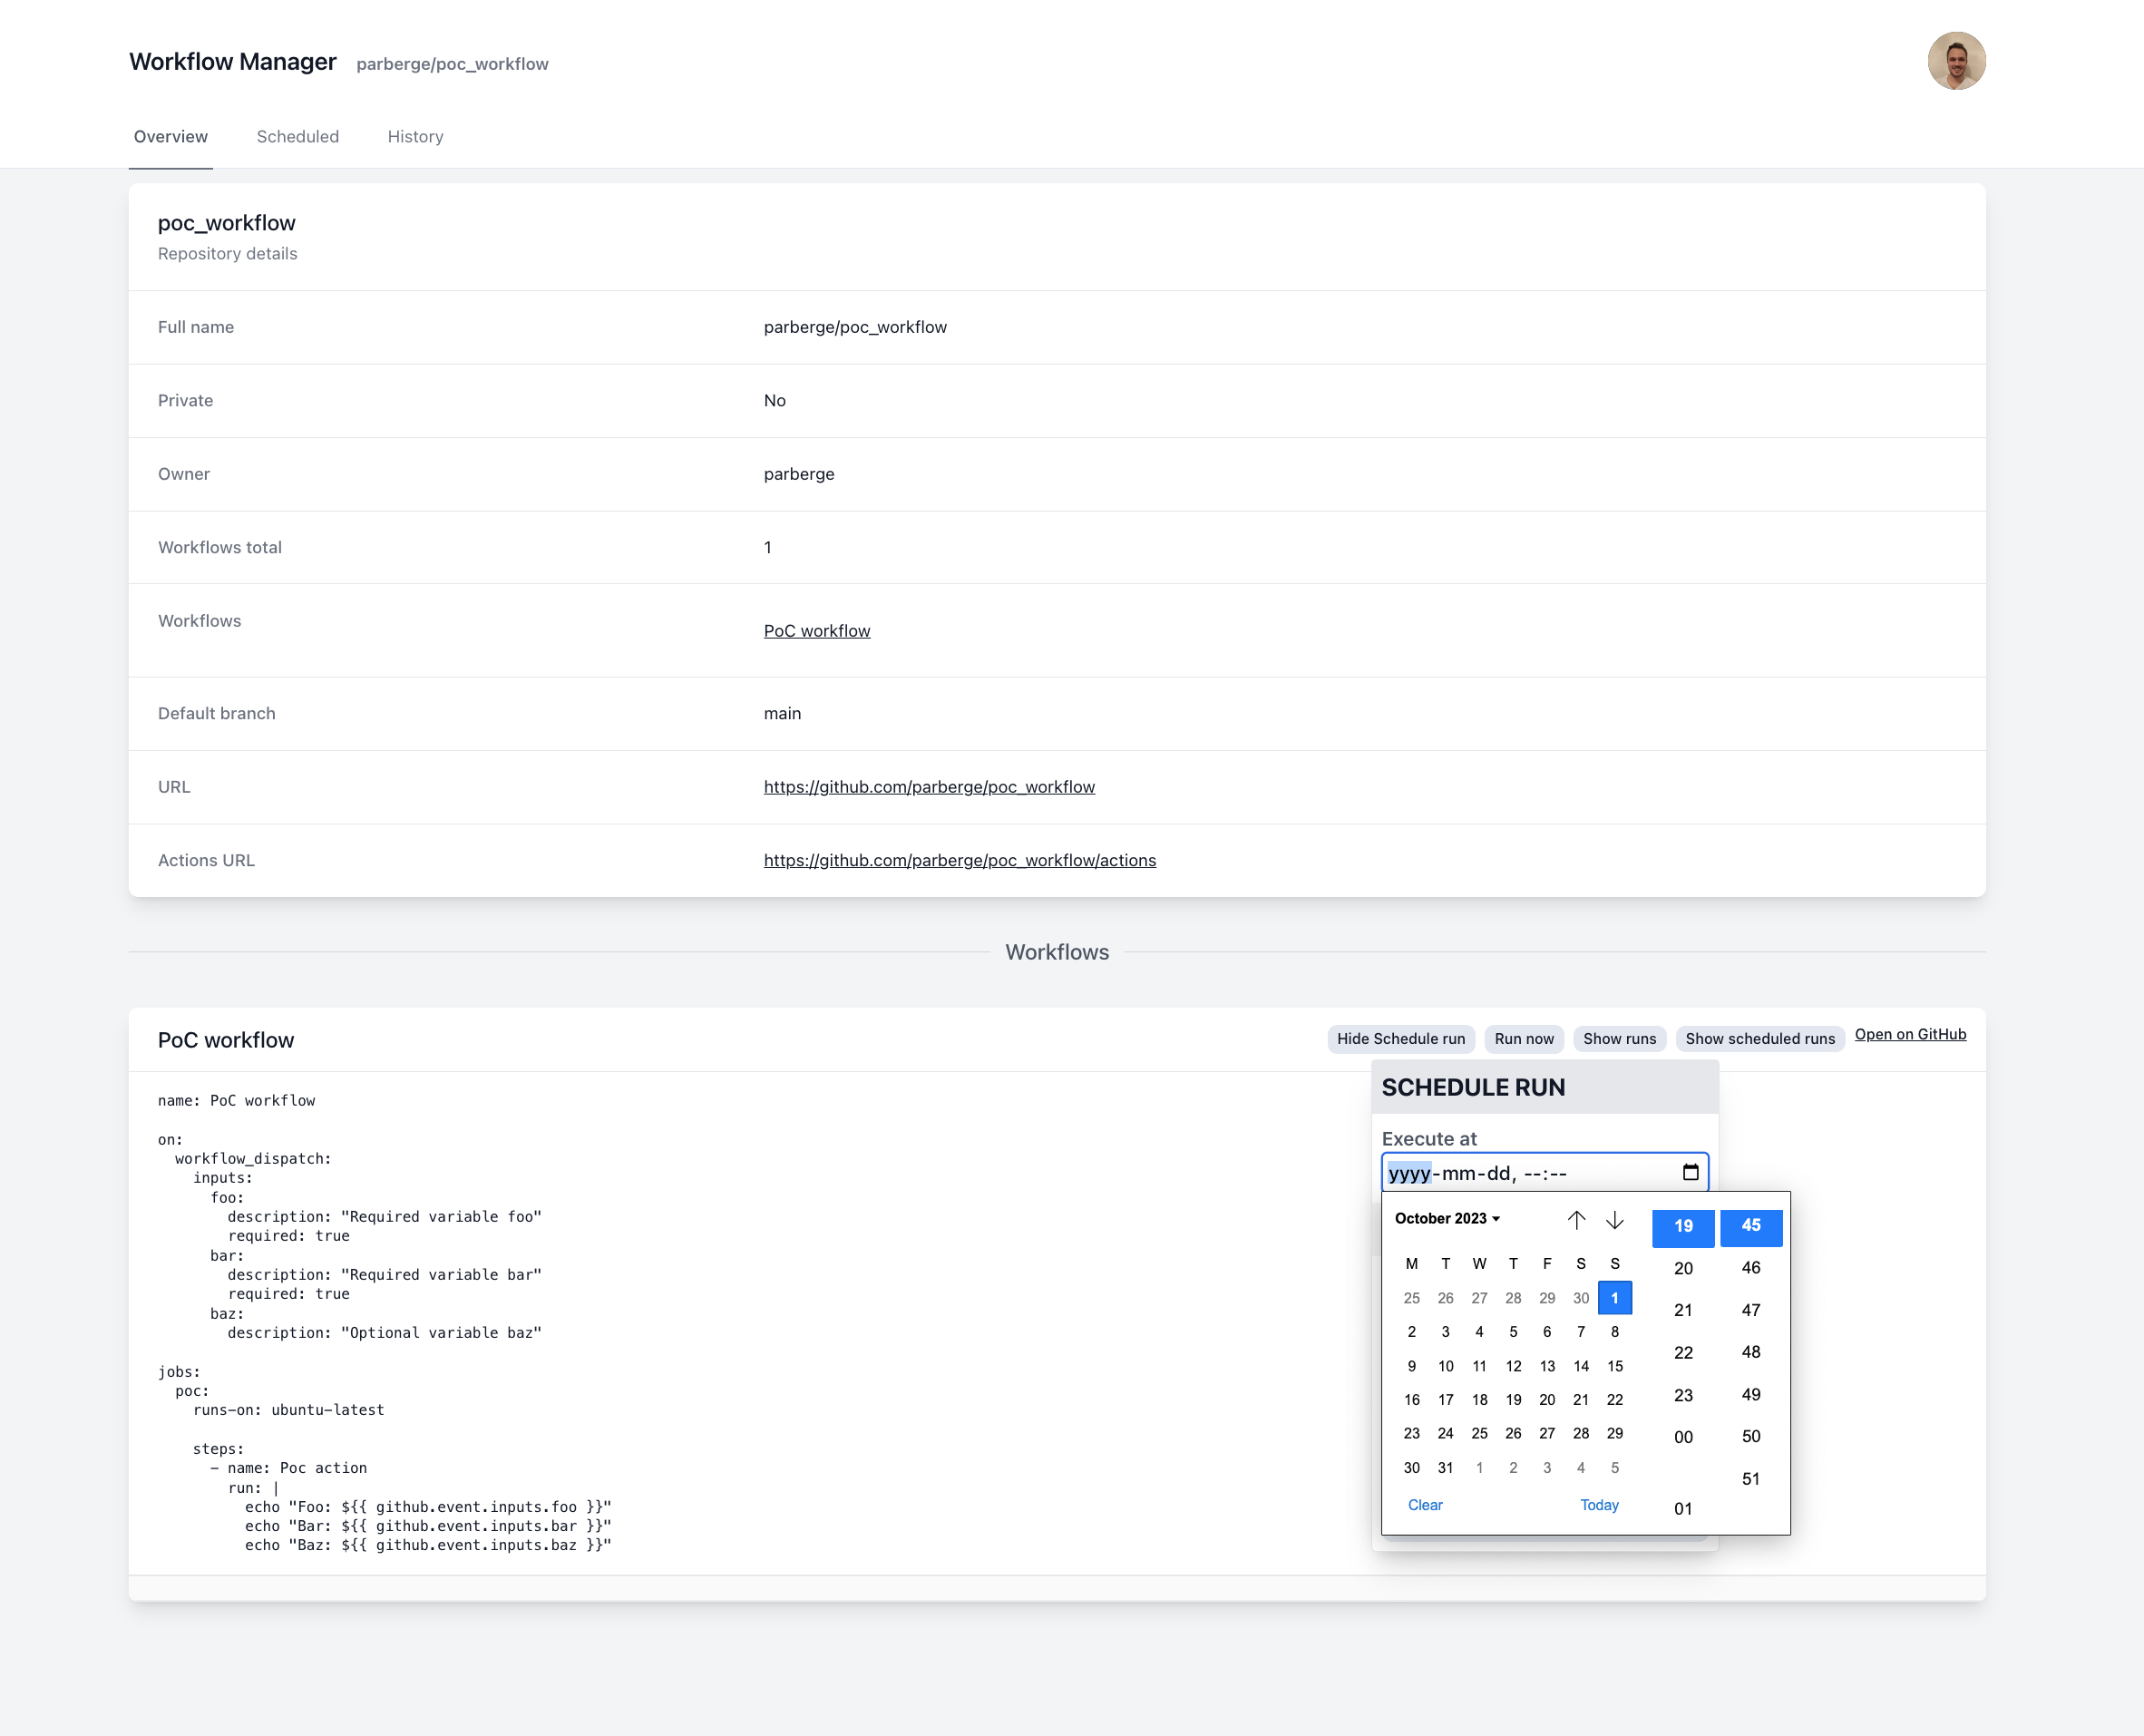Go to next month using the down arrow

(1615, 1220)
